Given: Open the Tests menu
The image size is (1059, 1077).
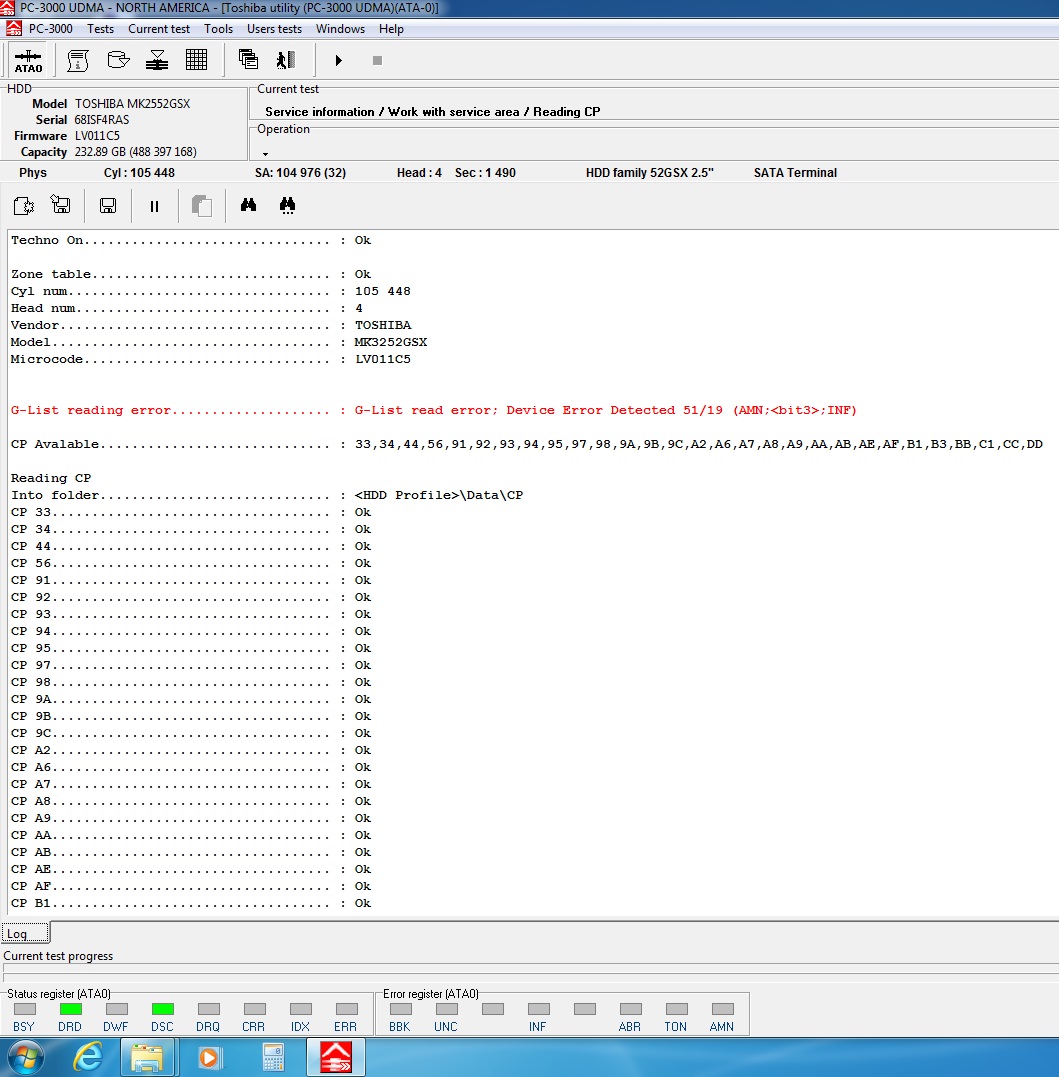Looking at the screenshot, I should click(100, 29).
